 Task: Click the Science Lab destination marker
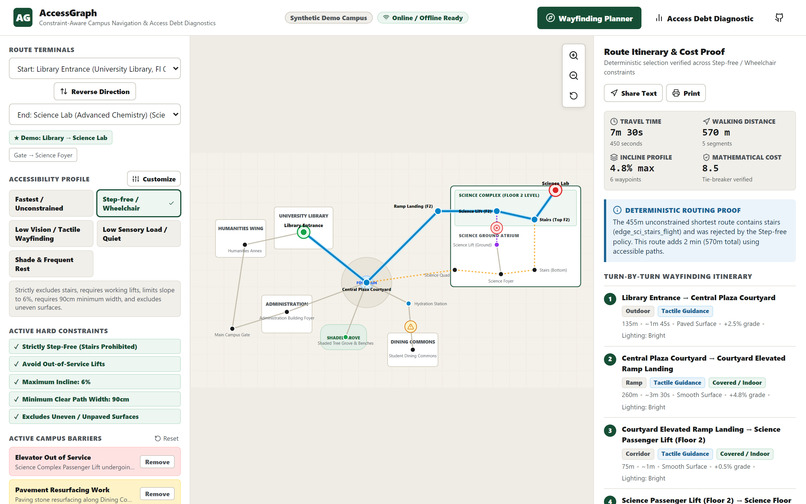click(555, 190)
